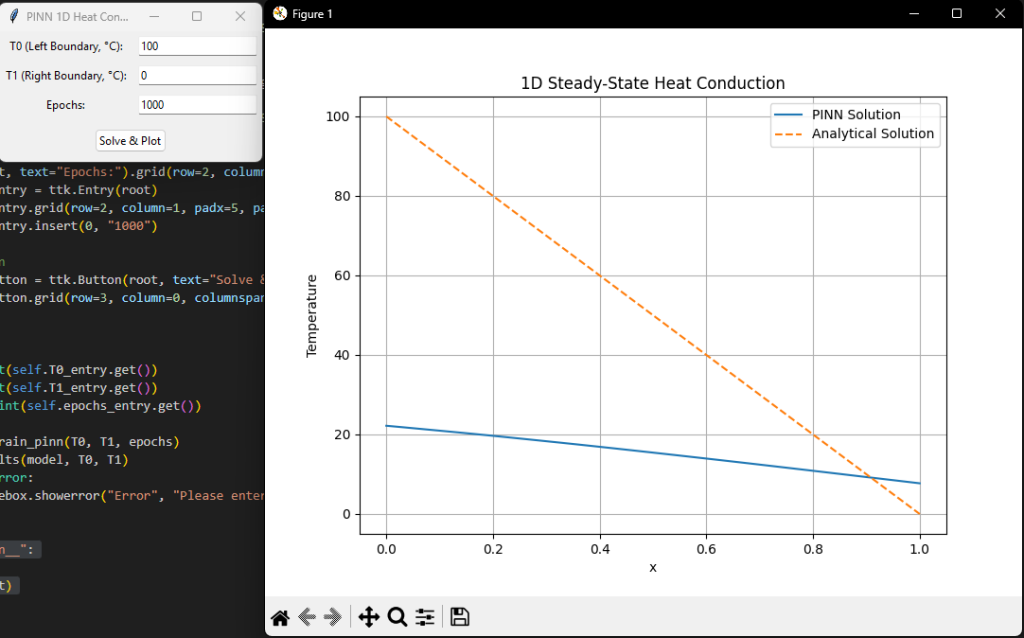
Task: Close the Figure 1 window
Action: point(1002,13)
